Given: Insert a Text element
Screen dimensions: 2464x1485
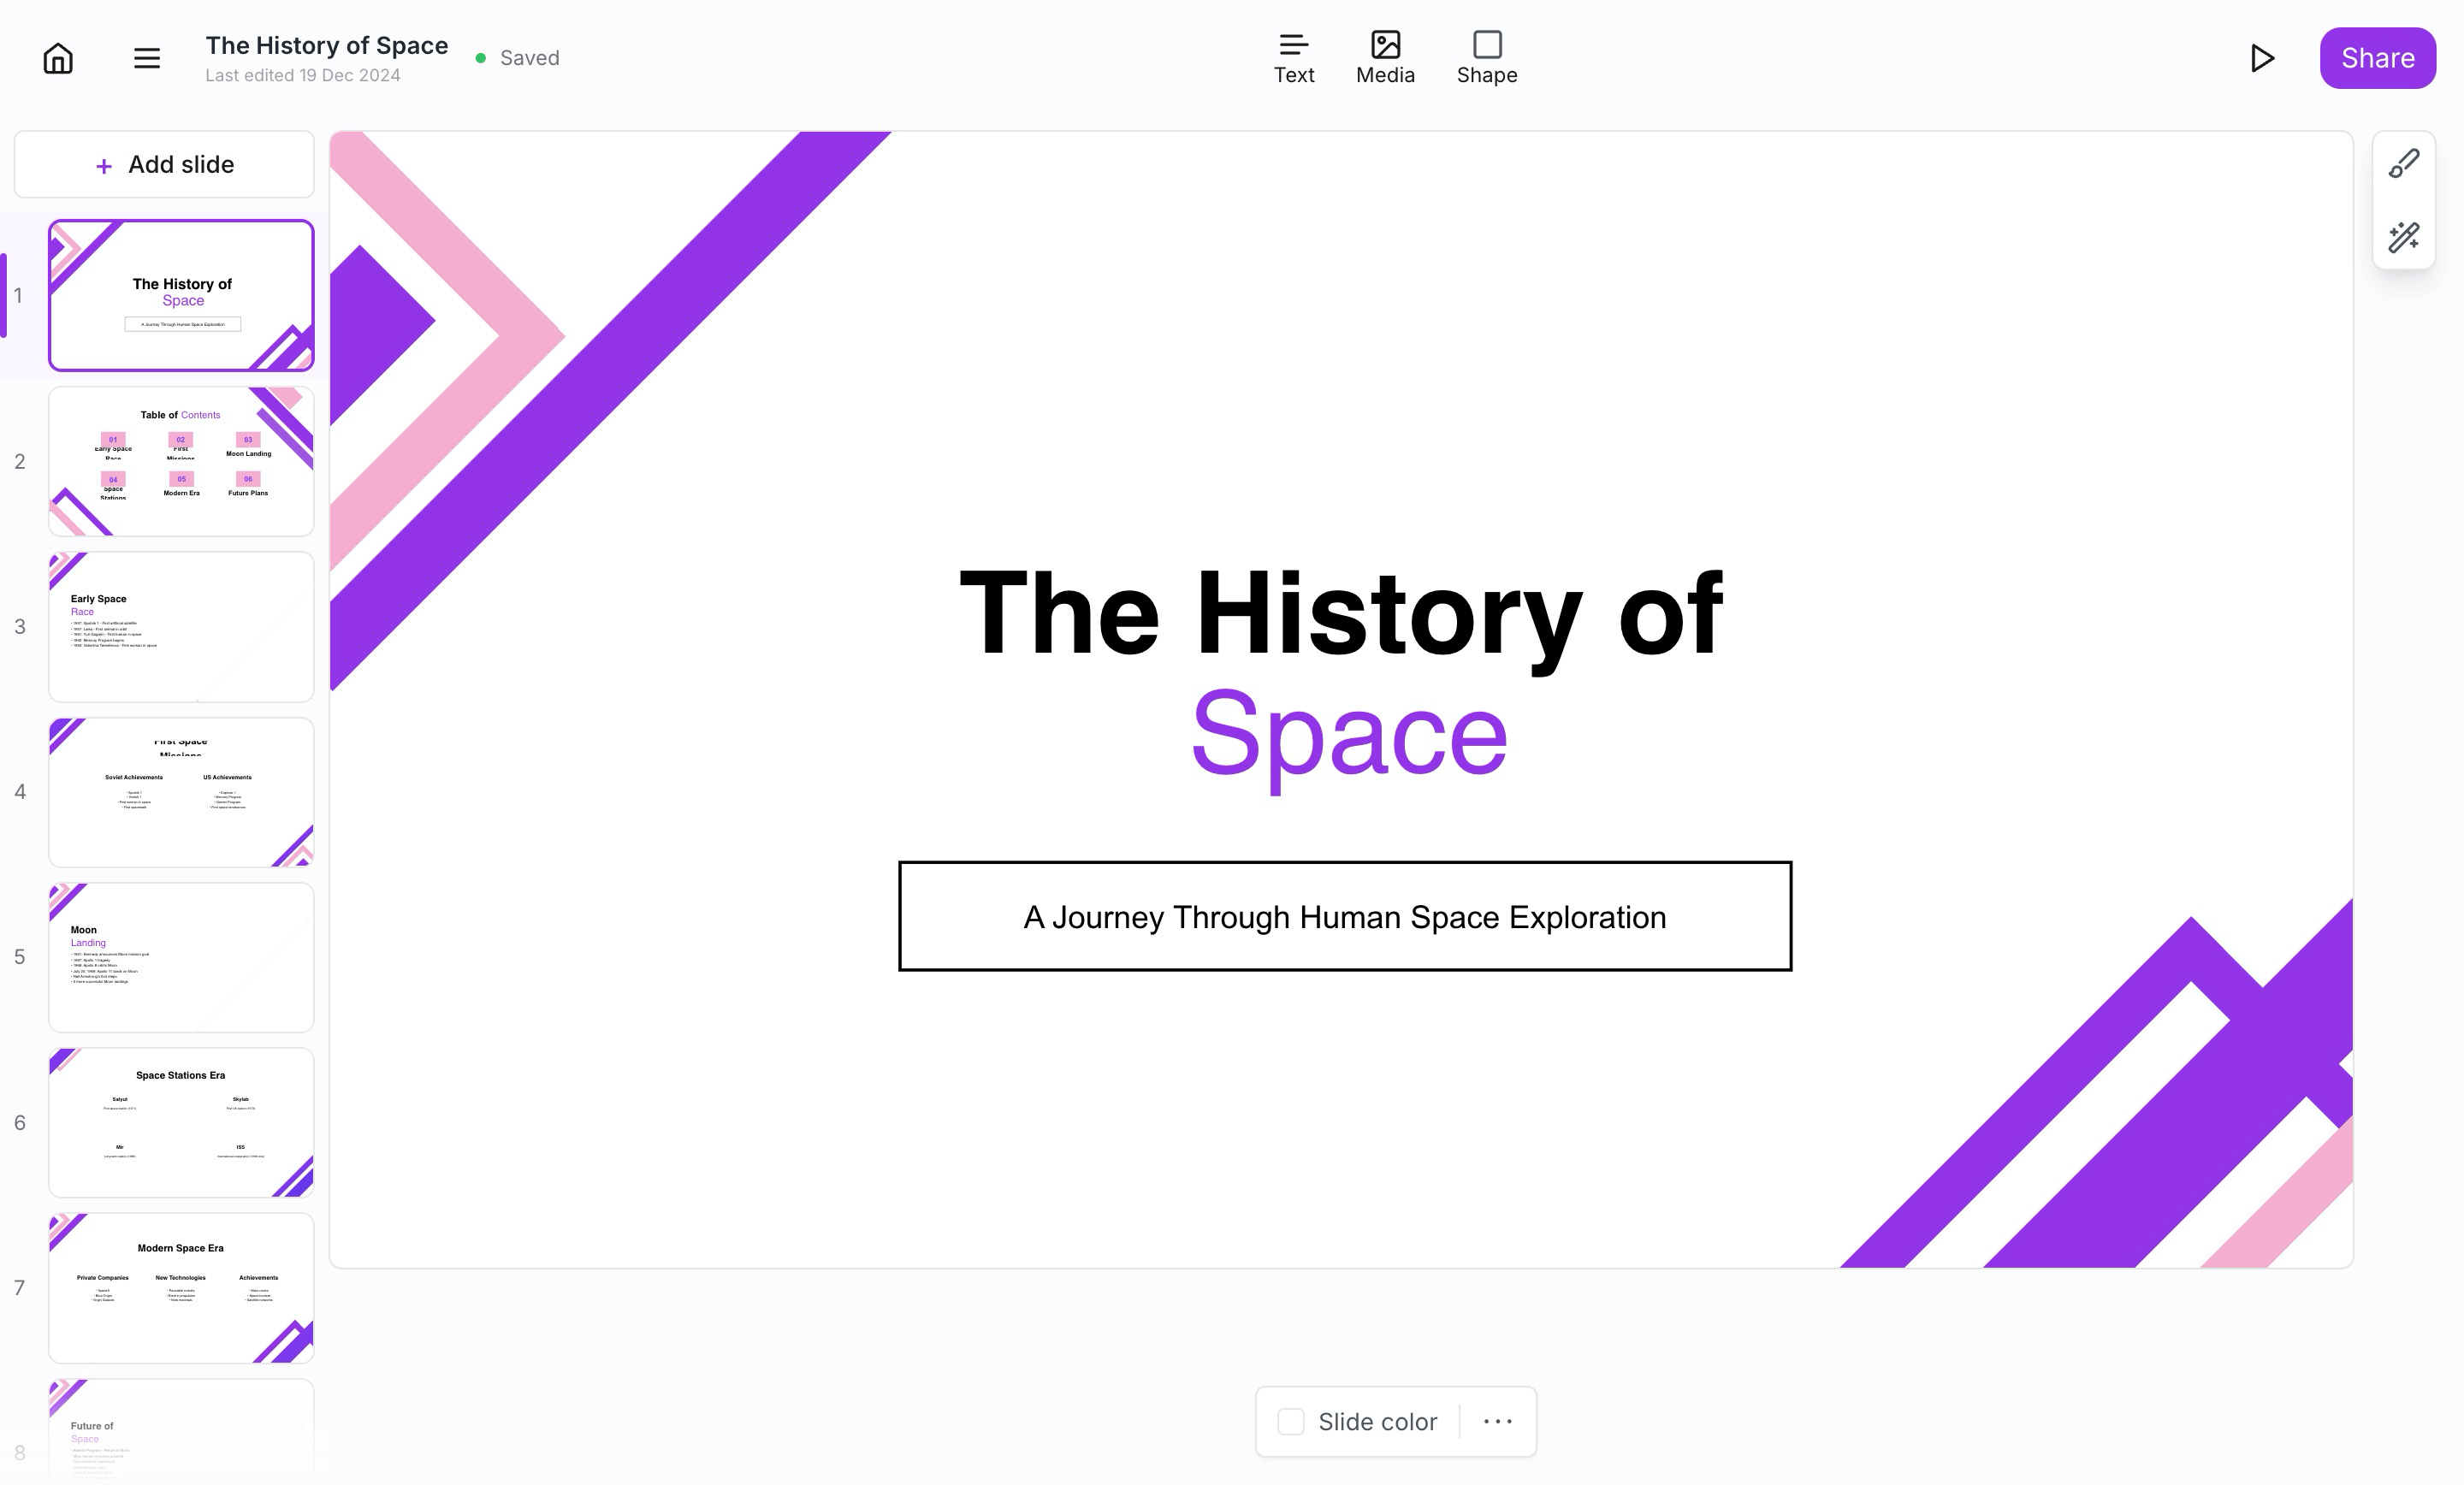Looking at the screenshot, I should (1294, 58).
